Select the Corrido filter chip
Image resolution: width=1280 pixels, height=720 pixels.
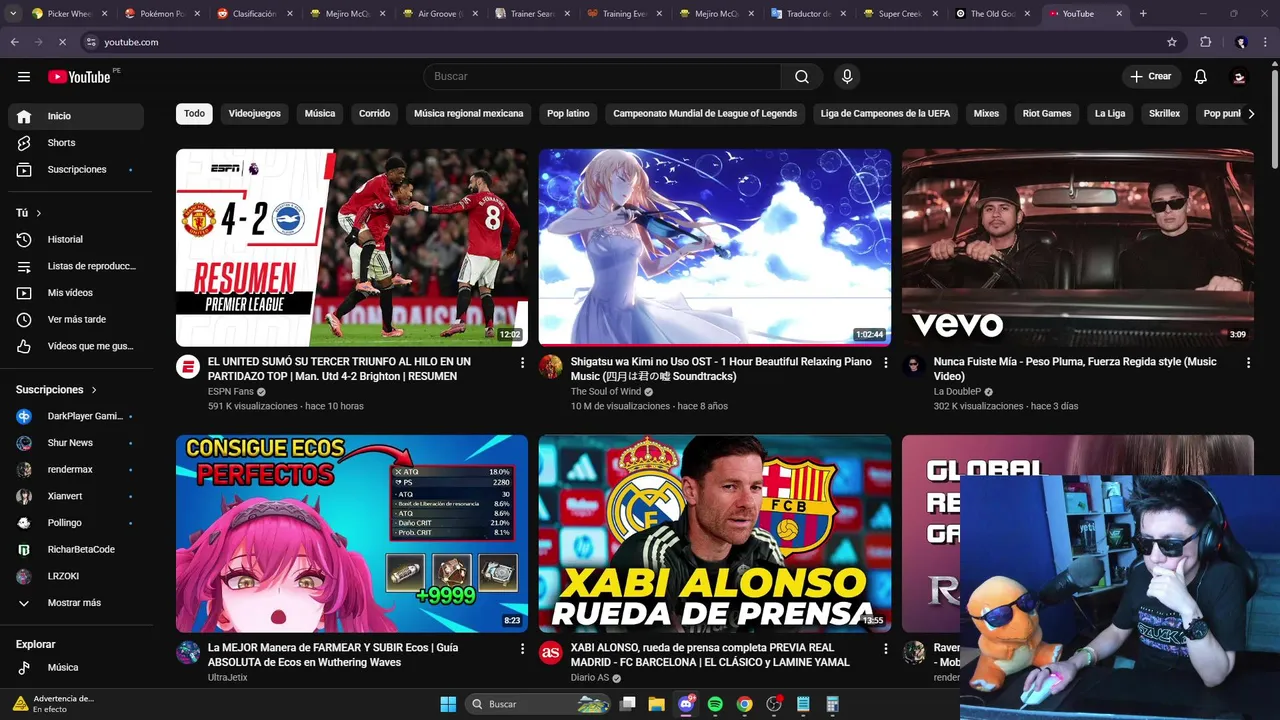click(375, 113)
